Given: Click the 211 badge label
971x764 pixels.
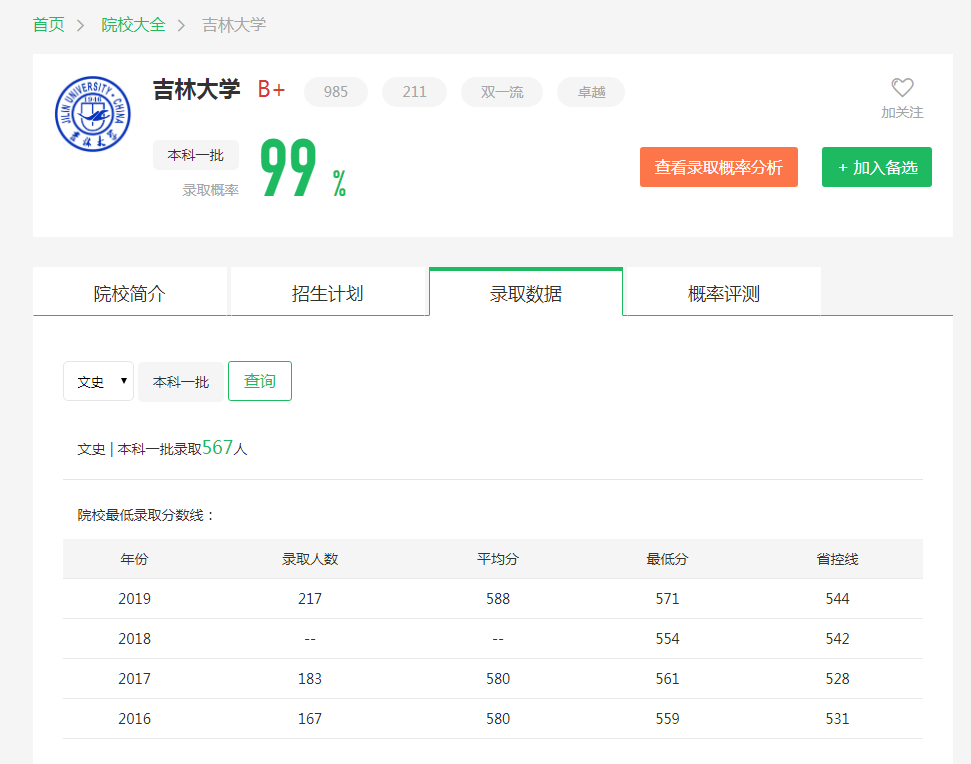Looking at the screenshot, I should (x=413, y=91).
